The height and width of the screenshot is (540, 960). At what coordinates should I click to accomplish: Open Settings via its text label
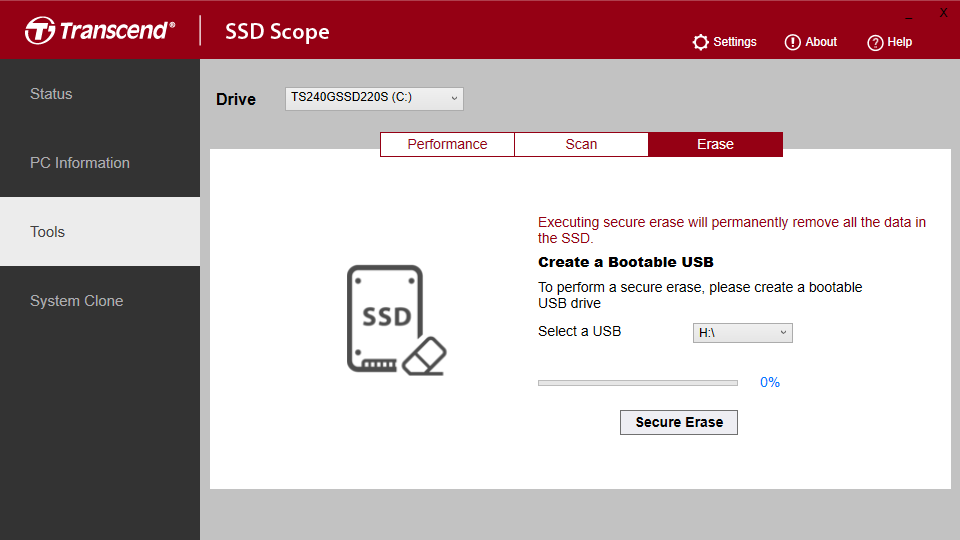tap(735, 42)
